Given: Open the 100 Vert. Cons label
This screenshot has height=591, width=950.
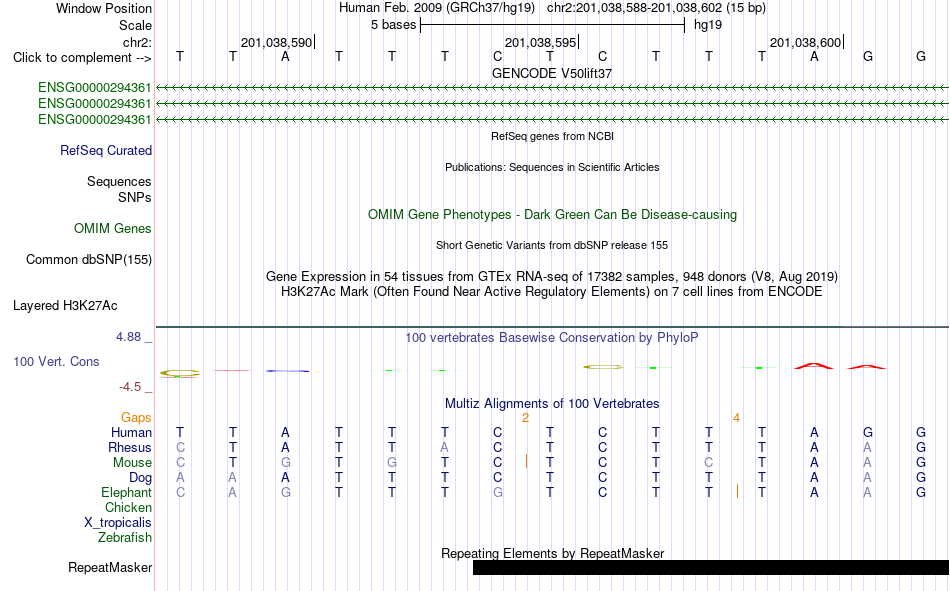Looking at the screenshot, I should [56, 361].
